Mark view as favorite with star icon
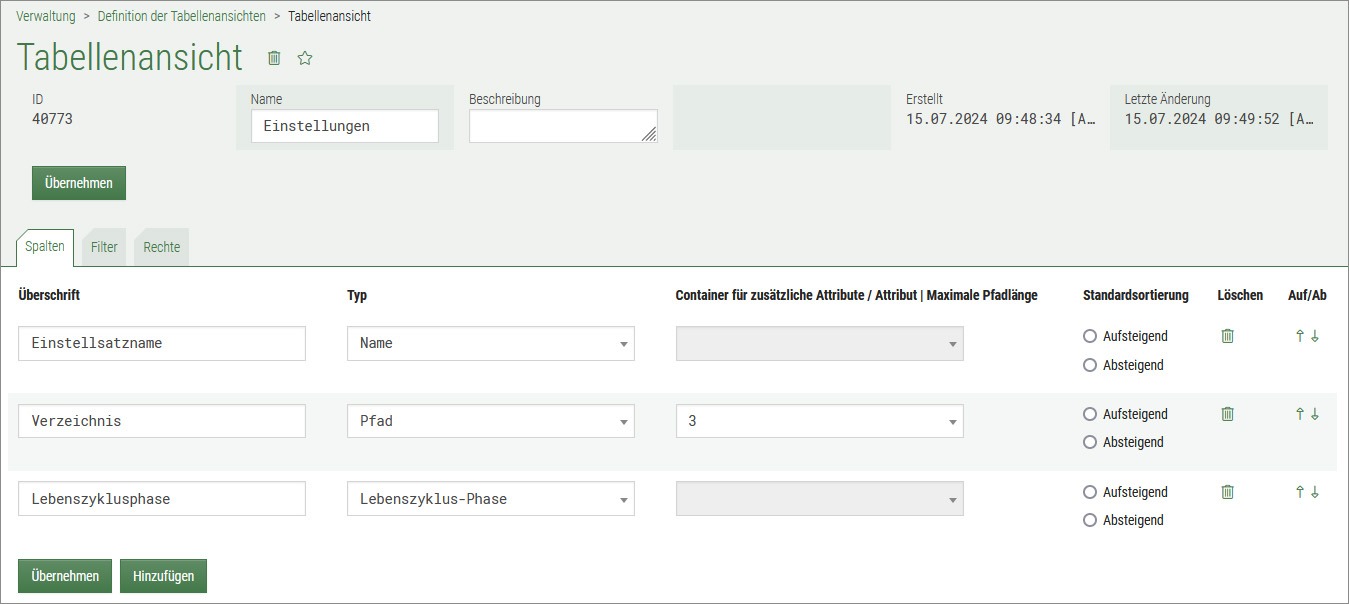The height and width of the screenshot is (604, 1349). tap(305, 58)
